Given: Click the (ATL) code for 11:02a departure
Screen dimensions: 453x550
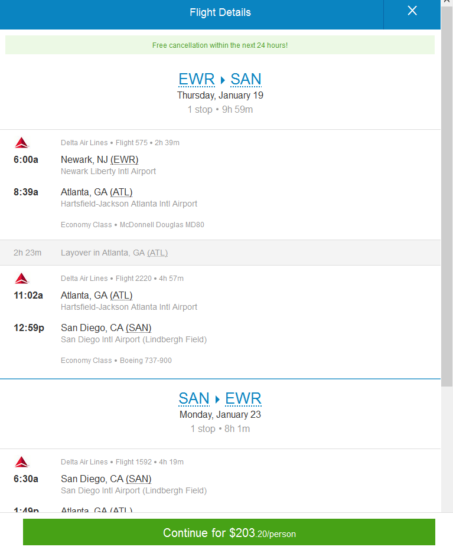Looking at the screenshot, I should click(x=121, y=296).
